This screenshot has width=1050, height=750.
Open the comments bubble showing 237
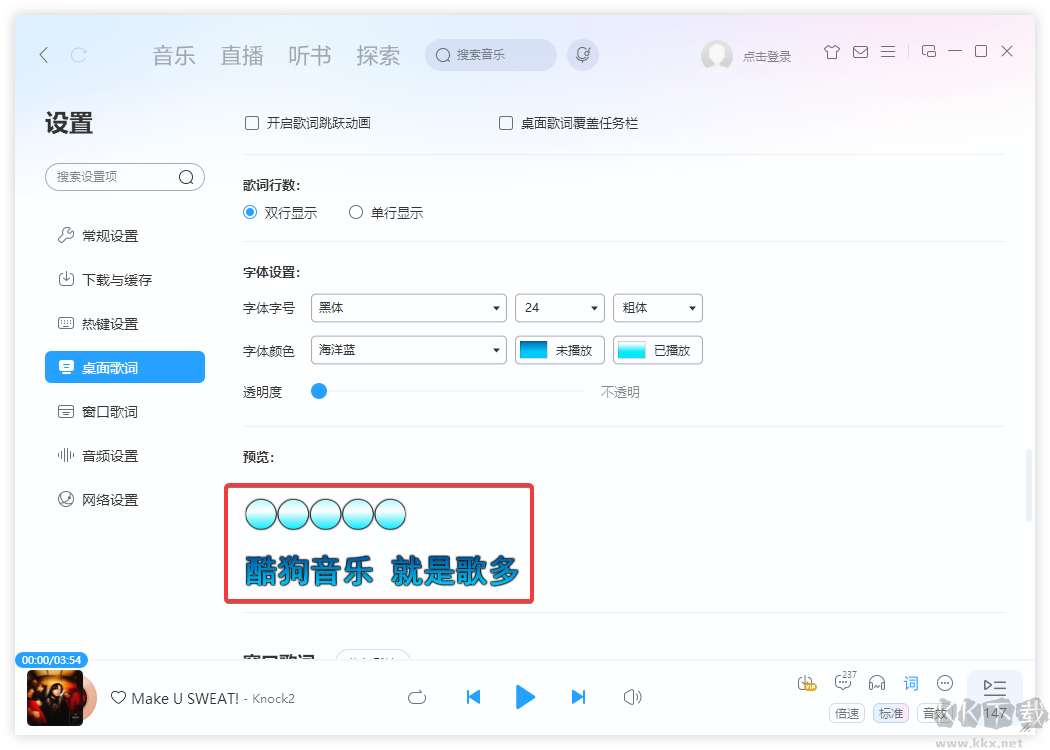click(x=843, y=683)
